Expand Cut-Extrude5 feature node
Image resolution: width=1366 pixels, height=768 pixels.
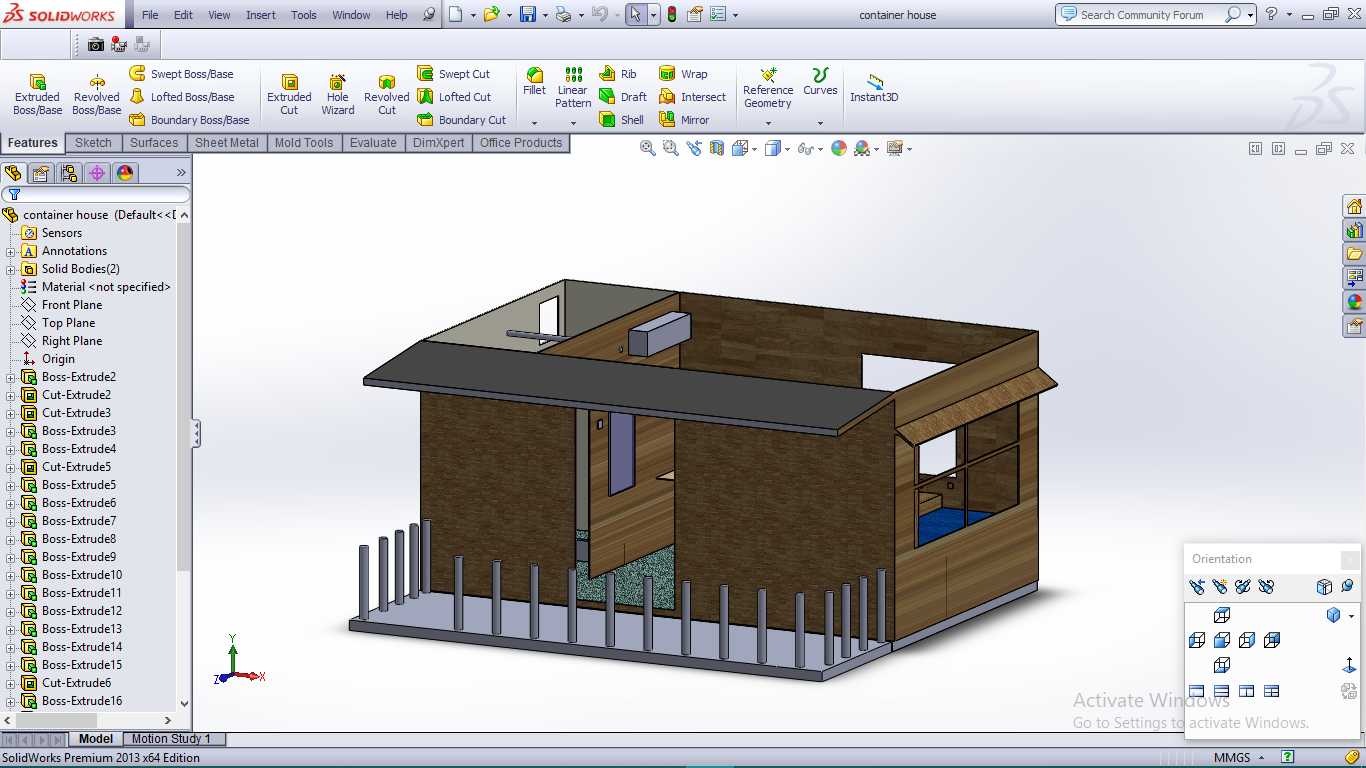point(11,467)
